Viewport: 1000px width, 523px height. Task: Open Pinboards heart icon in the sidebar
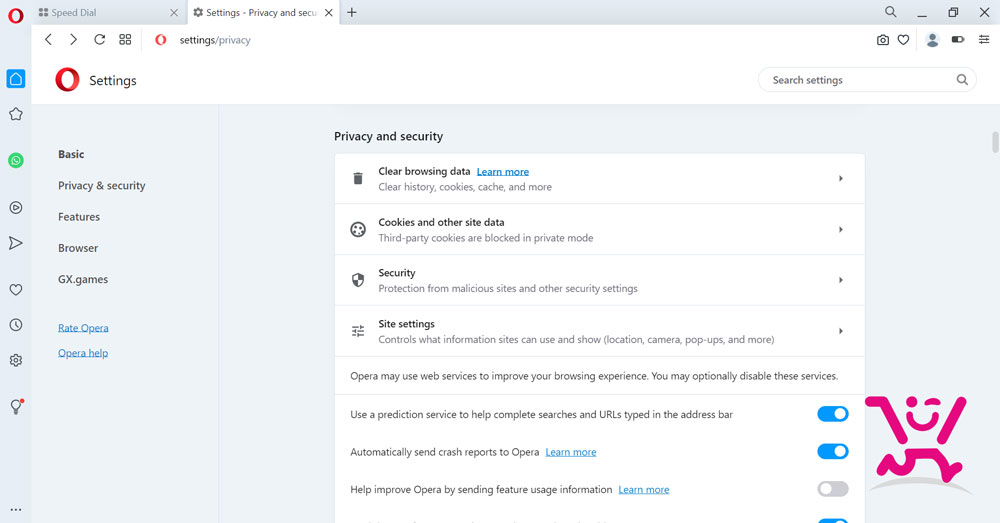click(x=16, y=290)
